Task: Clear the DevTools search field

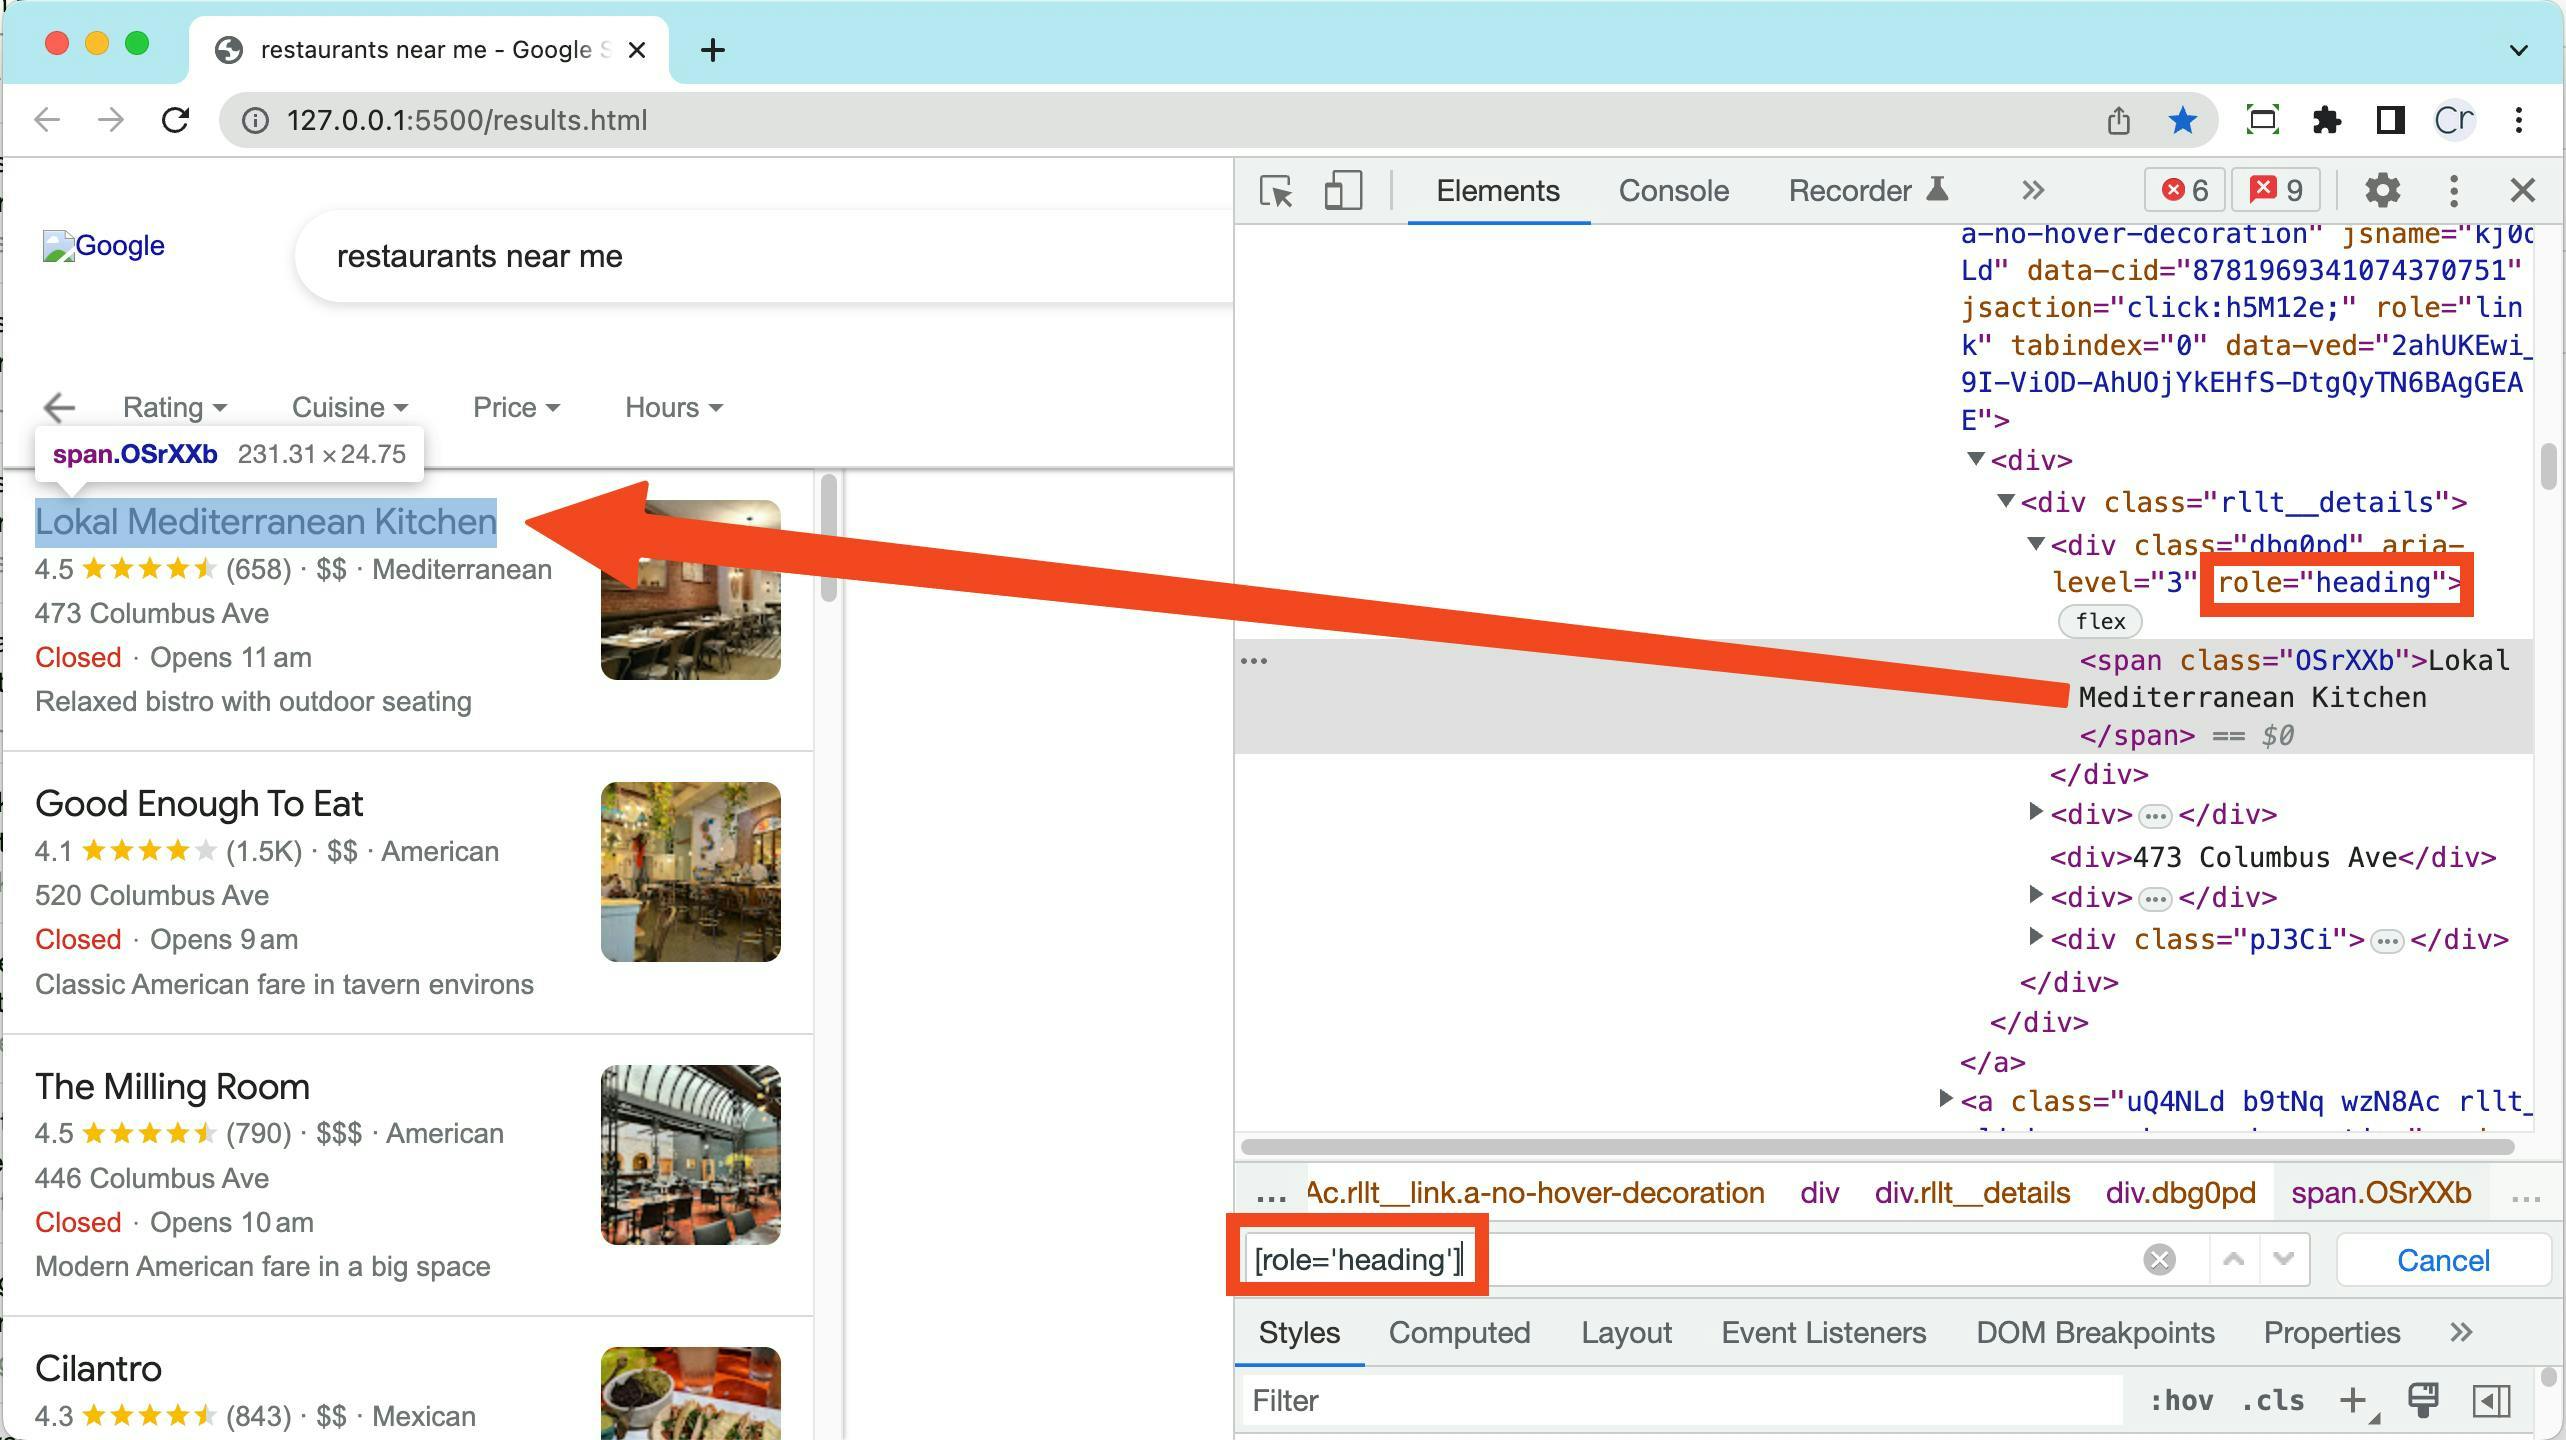Action: click(2159, 1259)
